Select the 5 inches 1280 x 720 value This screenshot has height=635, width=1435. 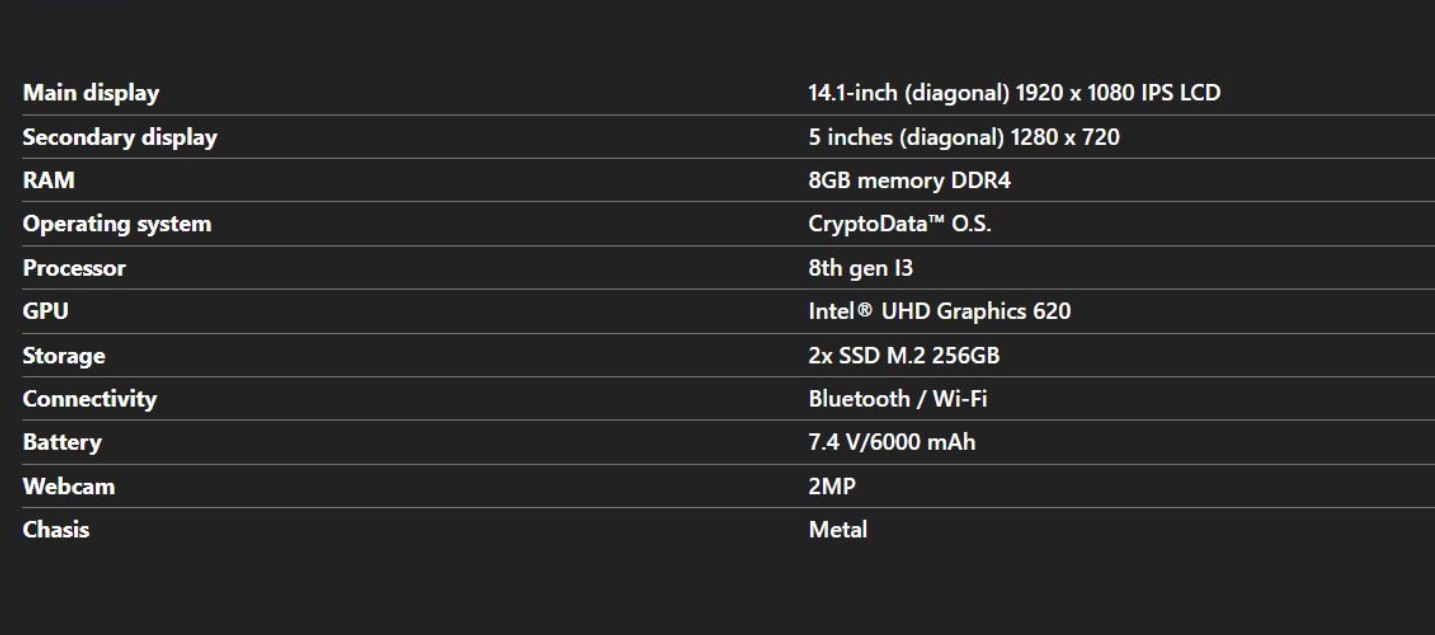pos(964,137)
